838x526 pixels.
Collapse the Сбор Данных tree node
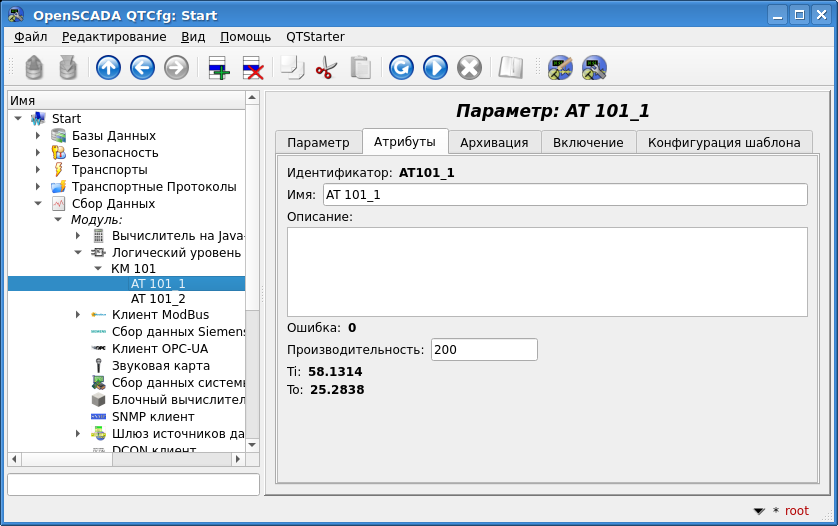(x=38, y=204)
